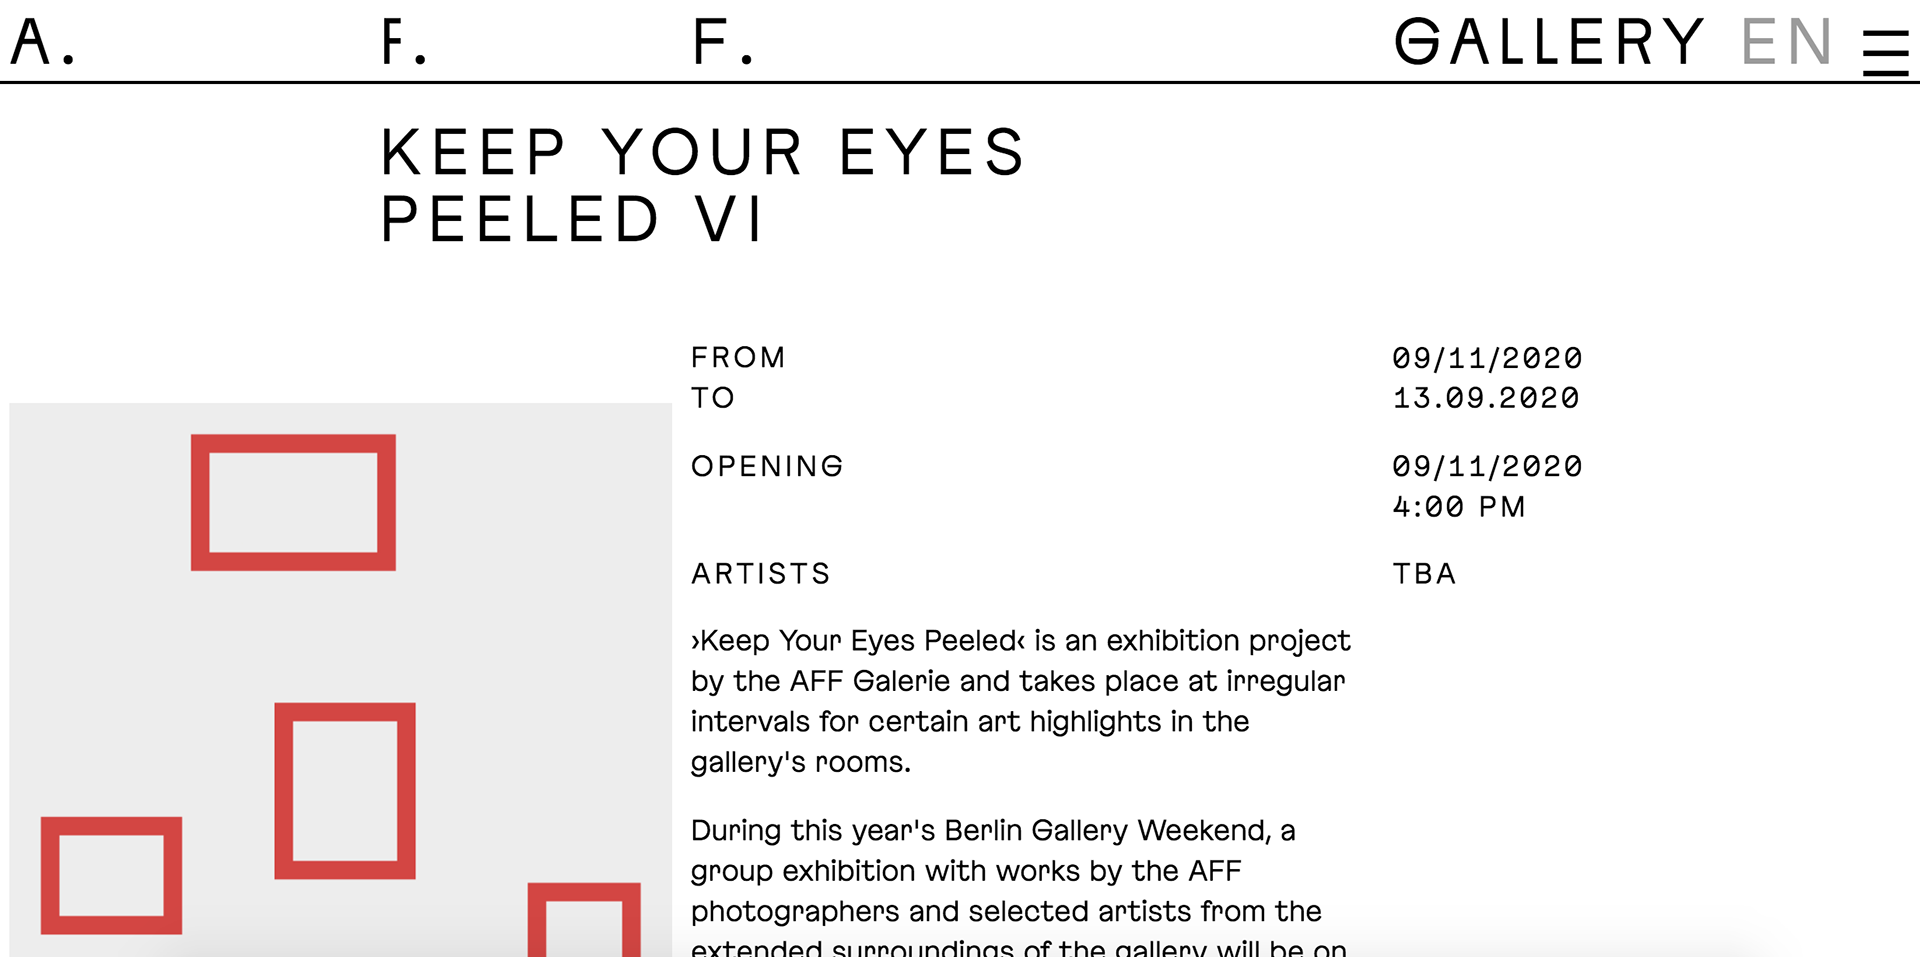Click the TBA artists value
Image resolution: width=1920 pixels, height=957 pixels.
pyautogui.click(x=1425, y=574)
